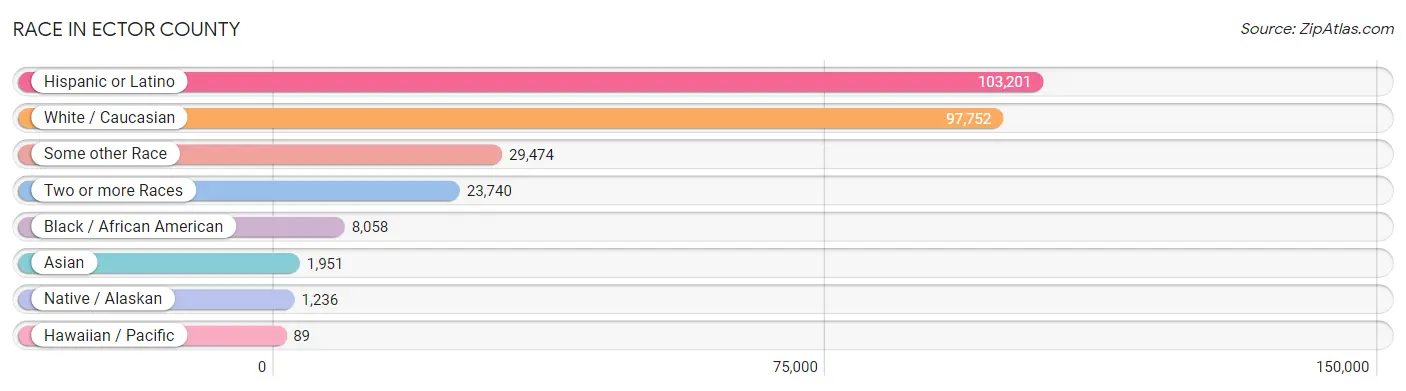1406x391 pixels.
Task: Click the Race in Ector County title
Action: click(126, 29)
